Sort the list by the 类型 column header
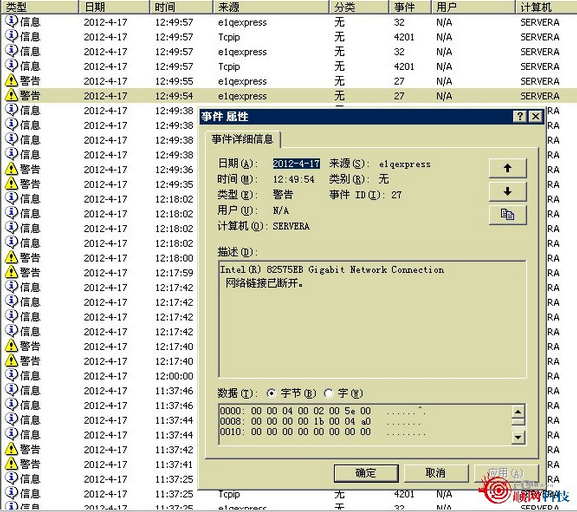 pyautogui.click(x=40, y=7)
